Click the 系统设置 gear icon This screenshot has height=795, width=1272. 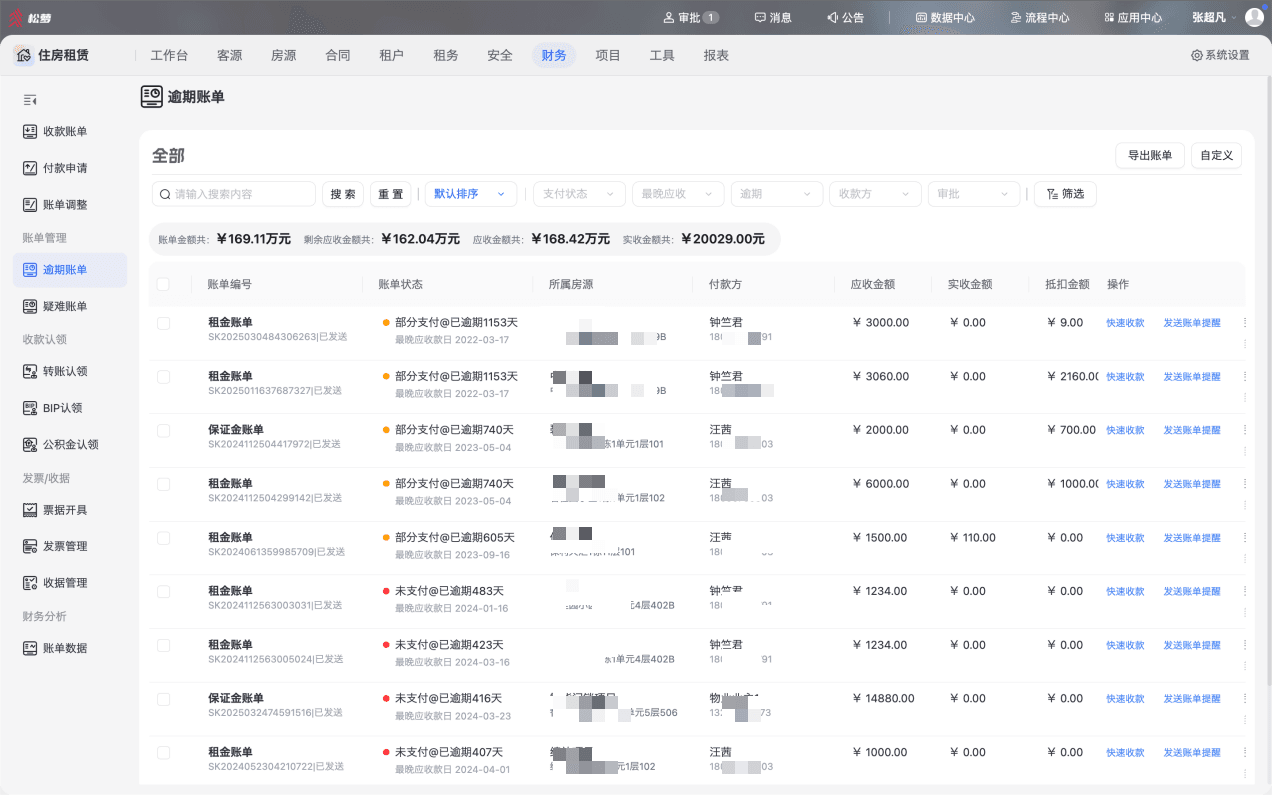tap(1196, 56)
